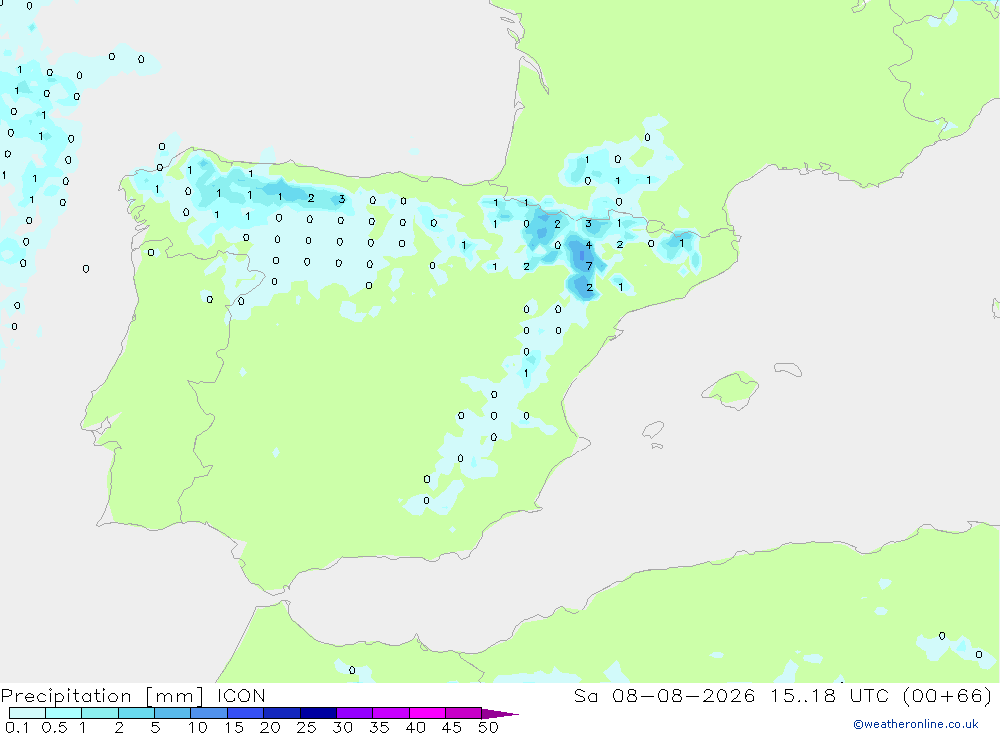This screenshot has height=733, width=1000.
Task: Select the 45–50 mm legend swatch
Action: click(464, 713)
